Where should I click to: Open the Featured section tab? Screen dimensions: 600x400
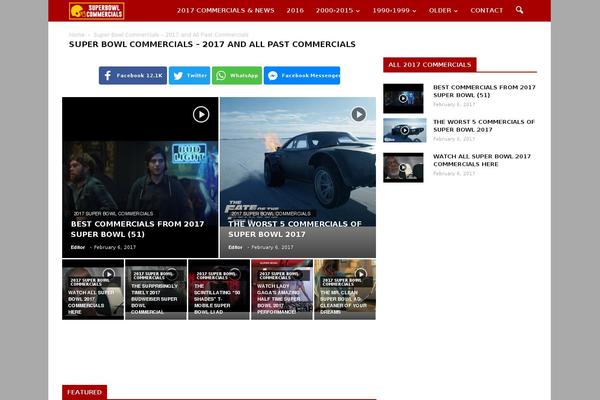[x=85, y=392]
